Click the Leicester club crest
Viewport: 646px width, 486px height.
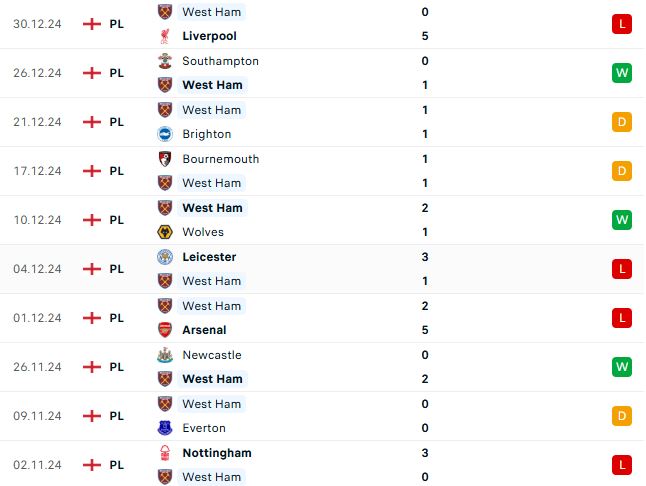[165, 257]
